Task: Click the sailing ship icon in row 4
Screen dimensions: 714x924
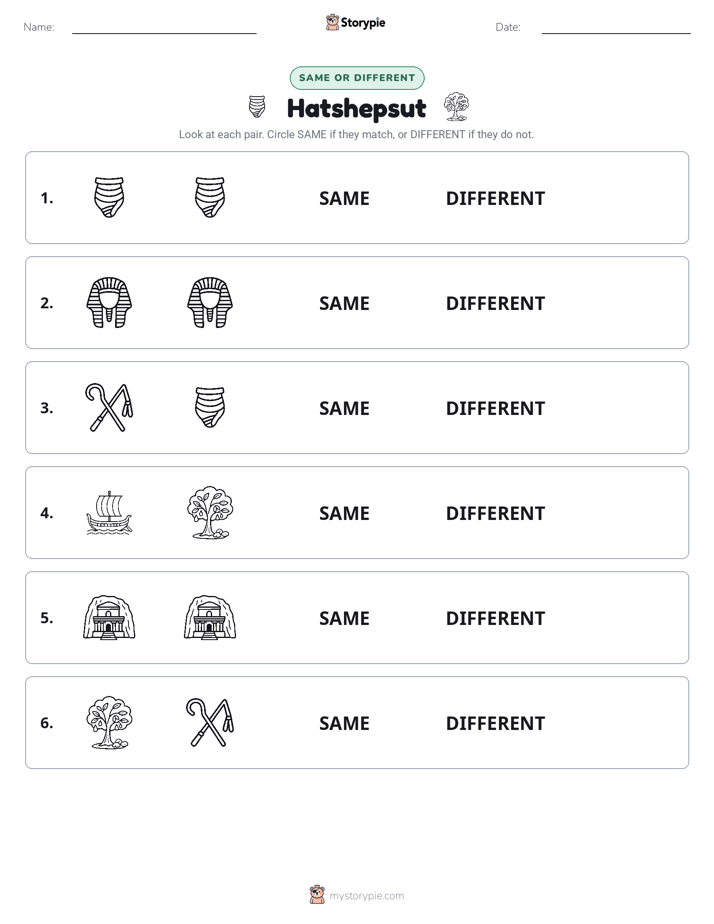Action: 109,513
